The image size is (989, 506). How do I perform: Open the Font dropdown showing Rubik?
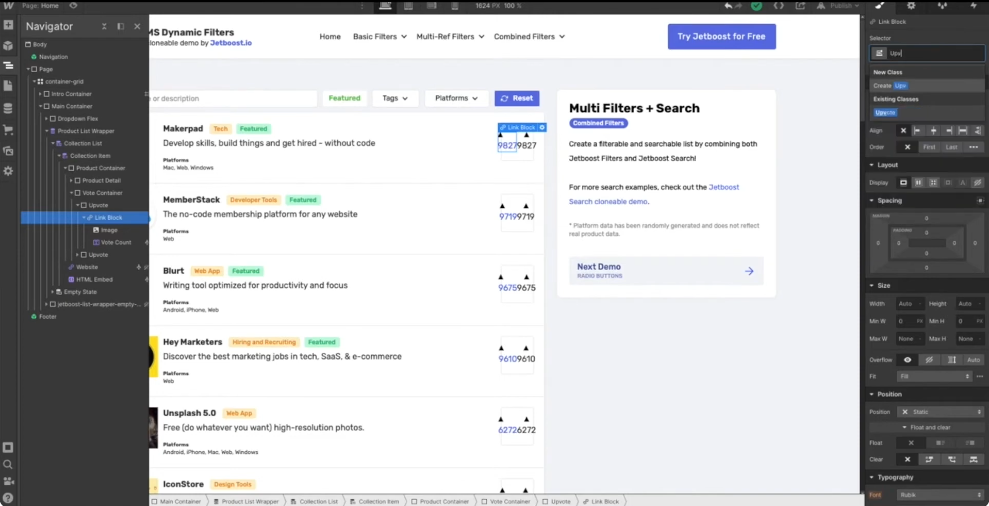(x=940, y=495)
